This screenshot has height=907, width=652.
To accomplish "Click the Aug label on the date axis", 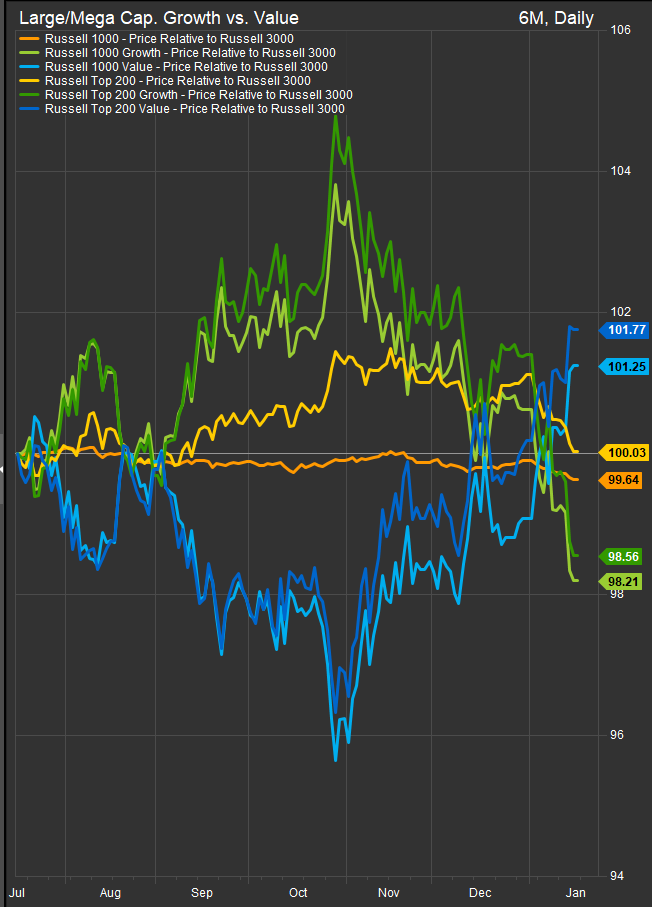I will (x=111, y=890).
